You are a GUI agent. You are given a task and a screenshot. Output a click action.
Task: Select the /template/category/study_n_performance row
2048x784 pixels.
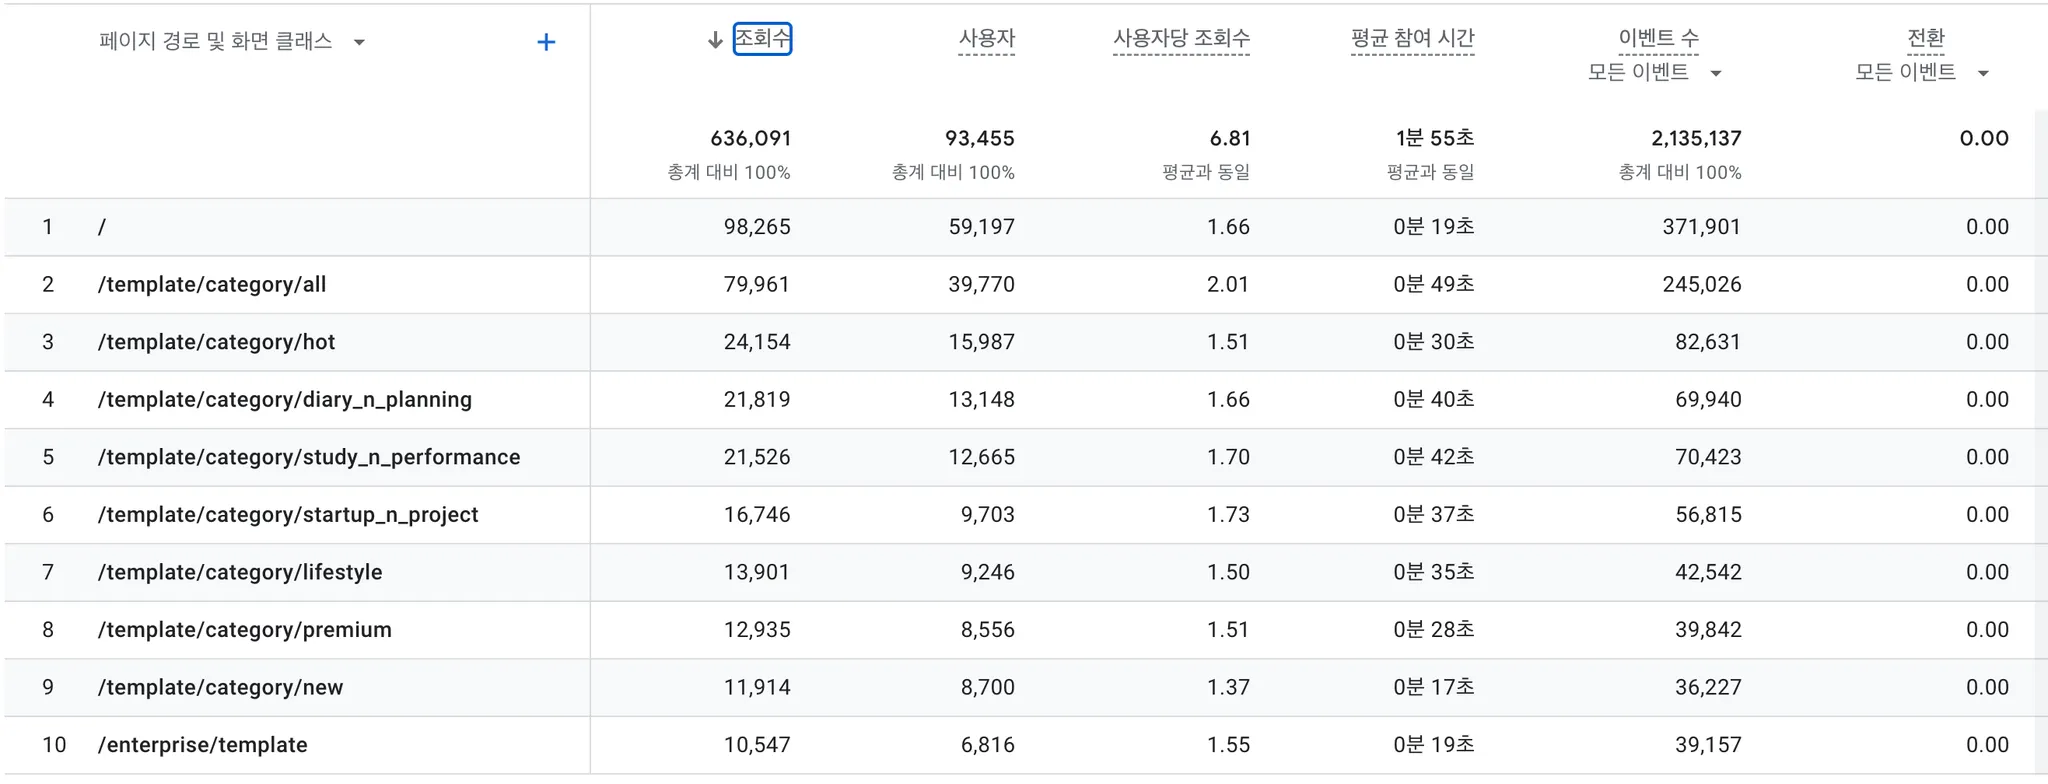point(309,457)
